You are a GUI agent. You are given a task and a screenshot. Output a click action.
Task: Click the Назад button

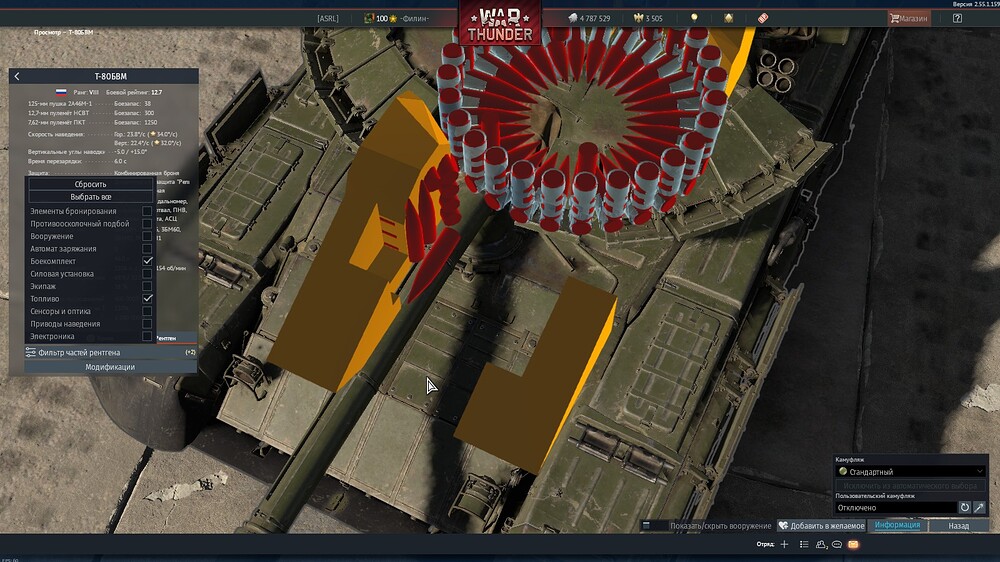(959, 526)
